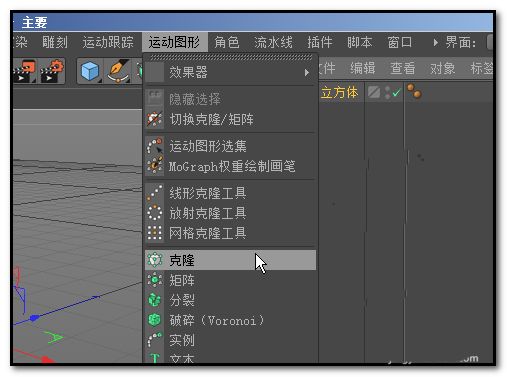Screen dimensions: 507x377
Task: Toggle the 立方体 green enable checkmark
Action: (x=396, y=92)
